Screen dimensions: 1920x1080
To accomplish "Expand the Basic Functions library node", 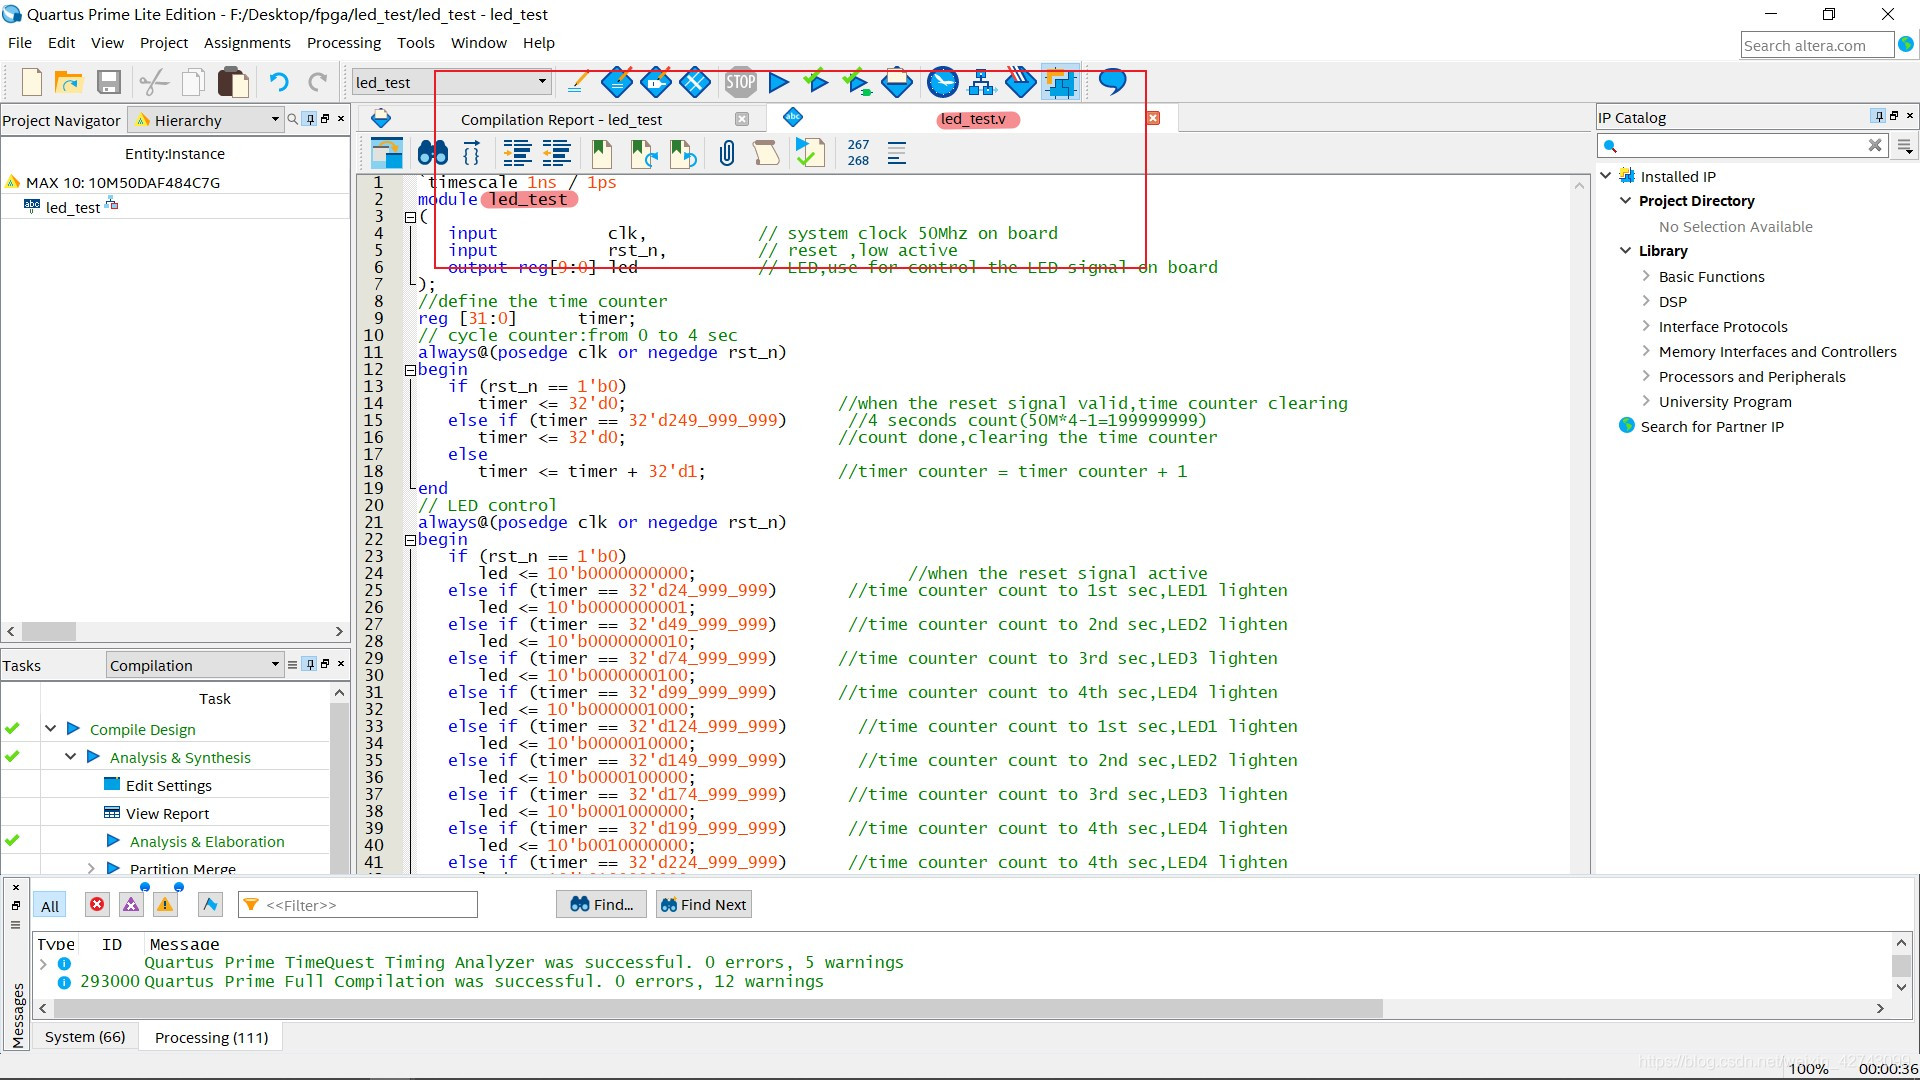I will [x=1646, y=276].
